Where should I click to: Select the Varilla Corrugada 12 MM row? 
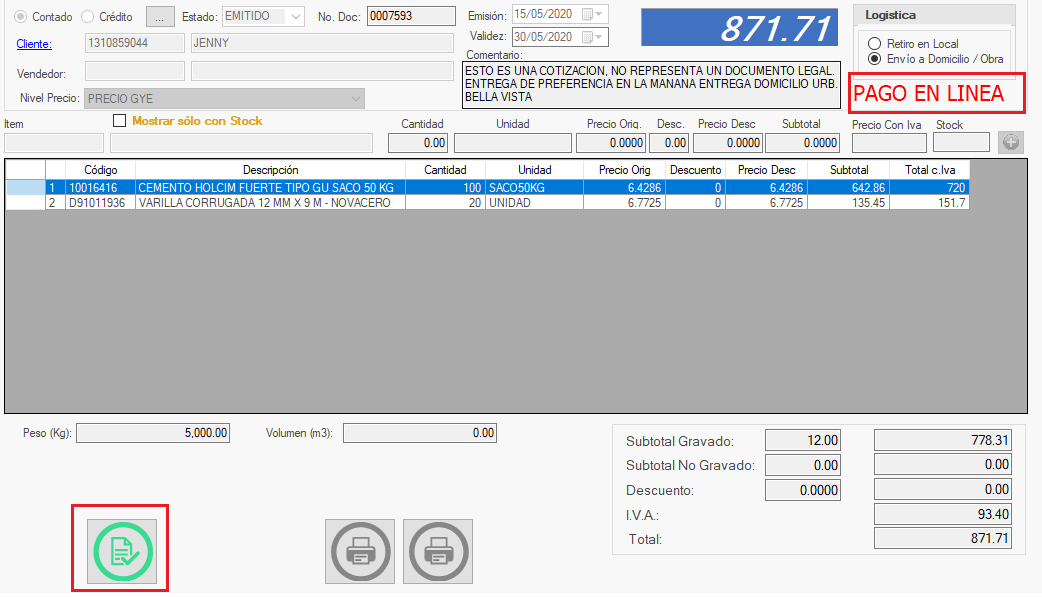click(270, 203)
